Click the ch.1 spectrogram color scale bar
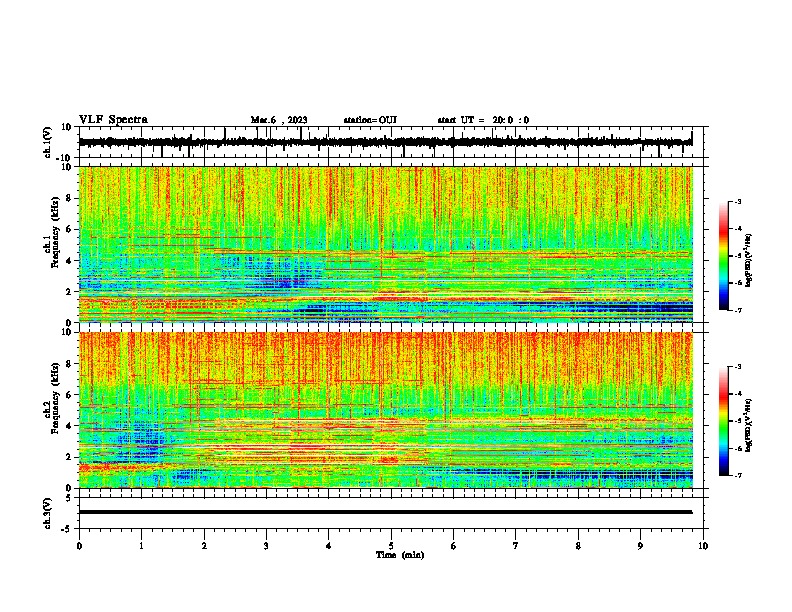This screenshot has width=792, height=612. [724, 256]
